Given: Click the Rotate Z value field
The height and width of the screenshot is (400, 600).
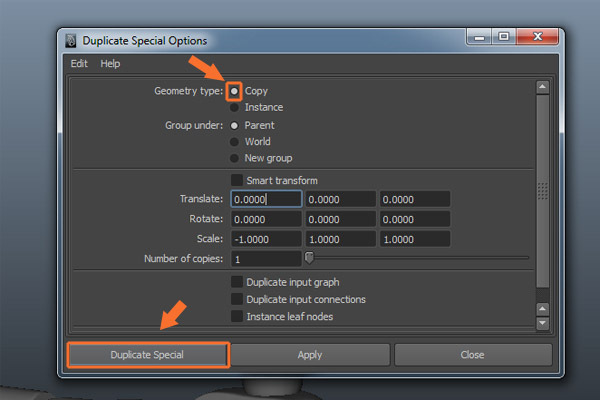Looking at the screenshot, I should point(415,219).
